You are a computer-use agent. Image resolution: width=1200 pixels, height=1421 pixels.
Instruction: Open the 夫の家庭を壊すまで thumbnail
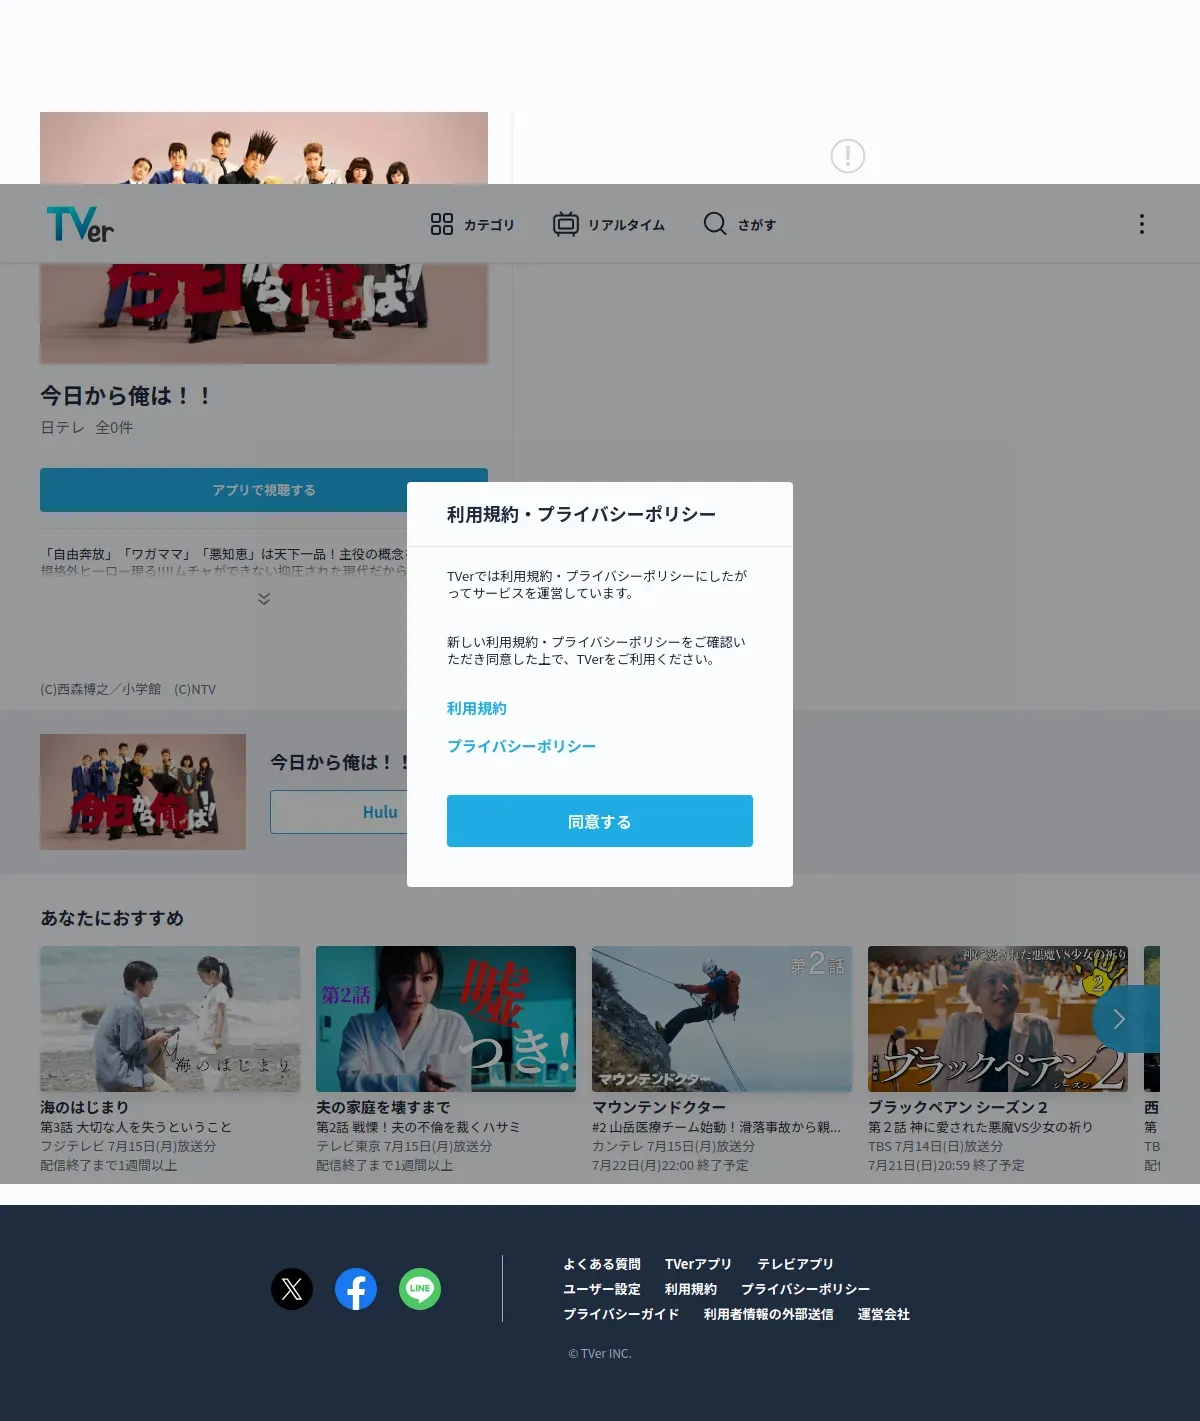(x=446, y=1019)
